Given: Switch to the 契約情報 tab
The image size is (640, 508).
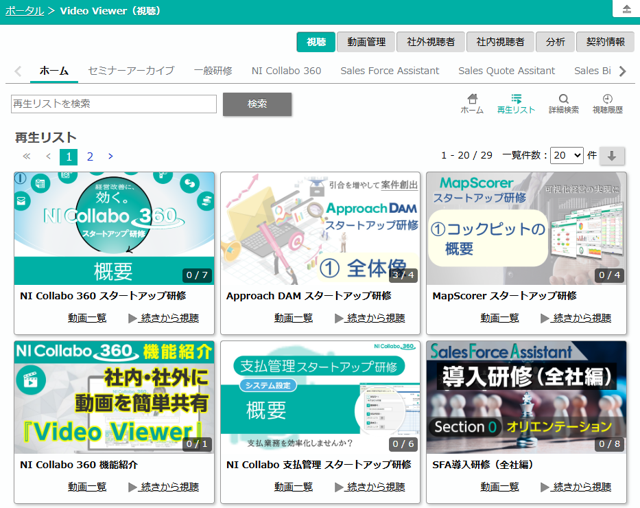Looking at the screenshot, I should tap(605, 42).
